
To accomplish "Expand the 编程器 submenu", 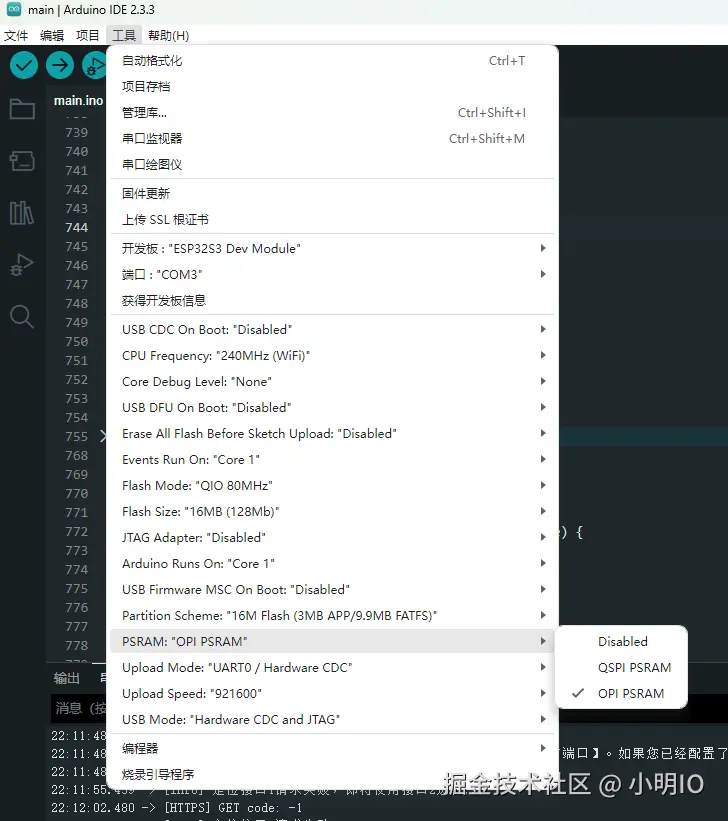I will [x=332, y=748].
